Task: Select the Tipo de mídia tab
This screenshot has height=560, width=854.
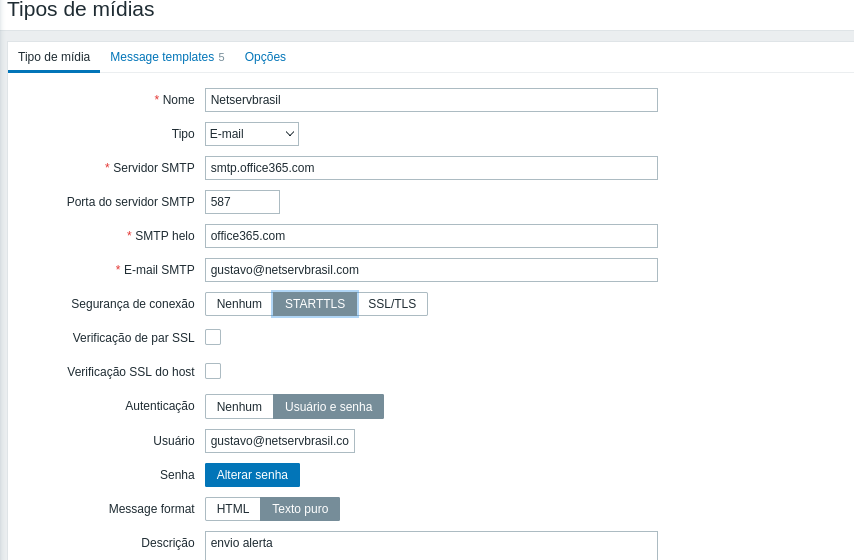Action: coord(54,57)
